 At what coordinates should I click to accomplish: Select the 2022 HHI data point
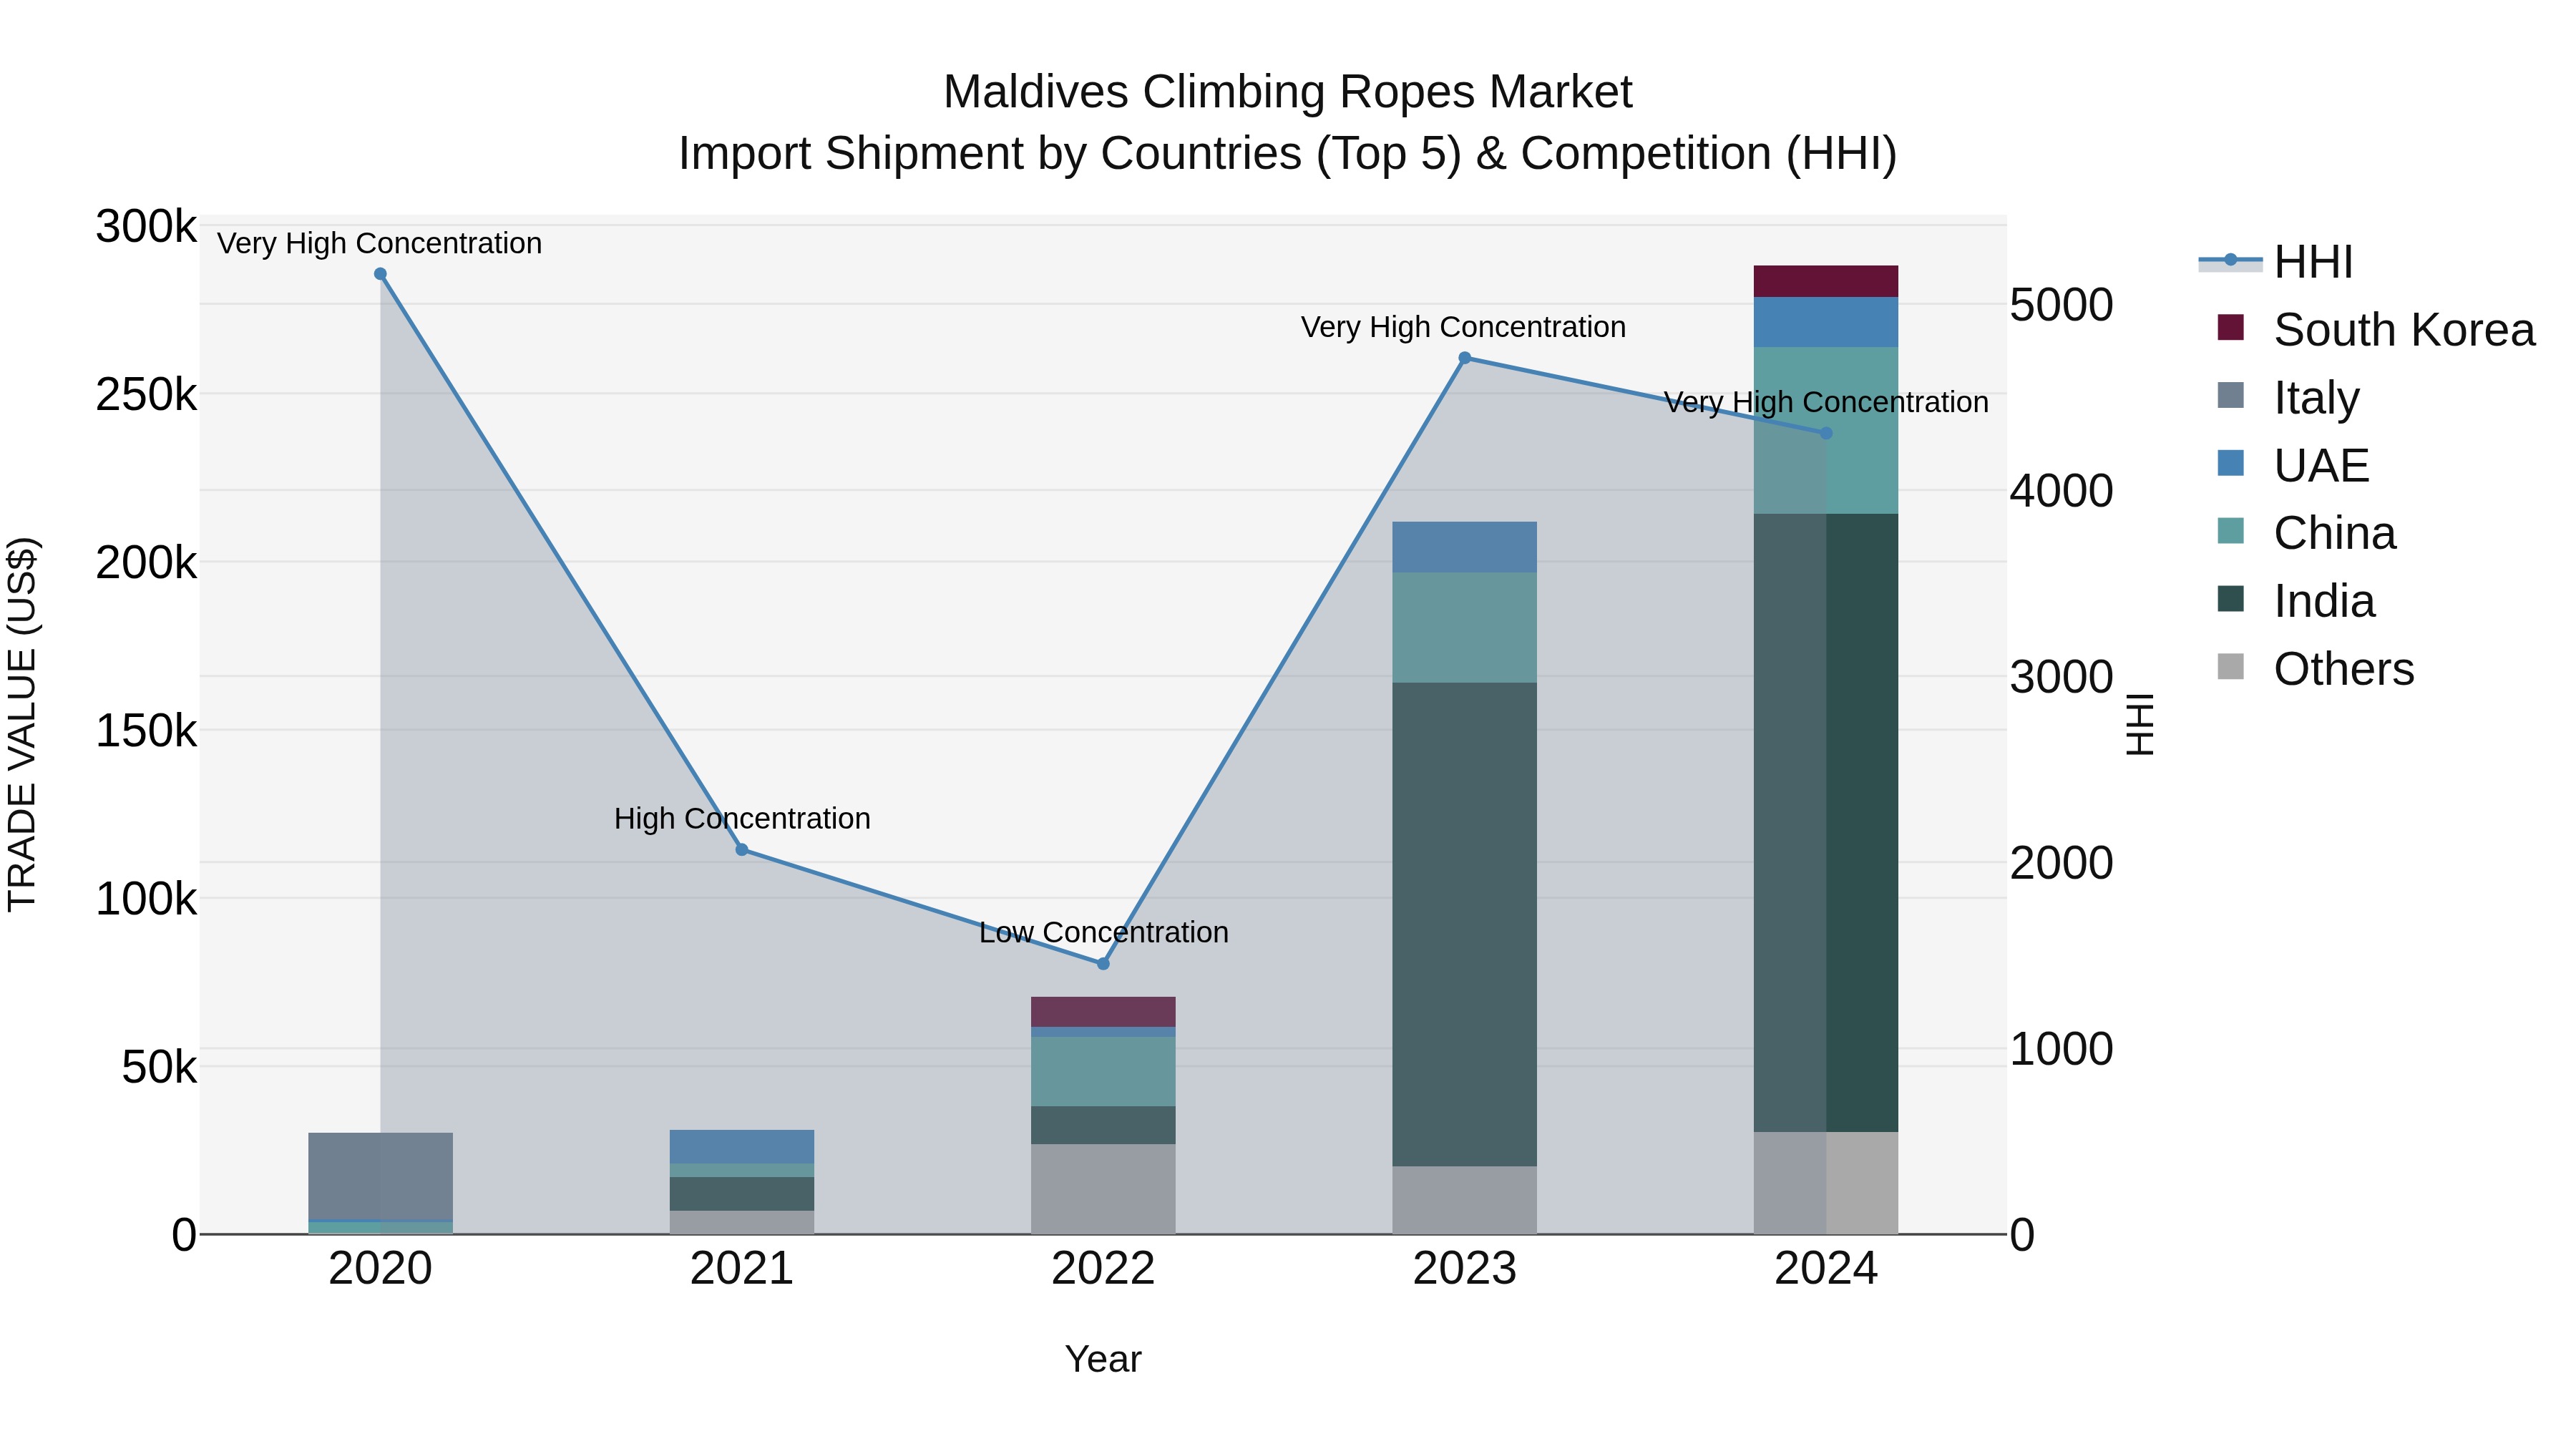tap(1103, 964)
